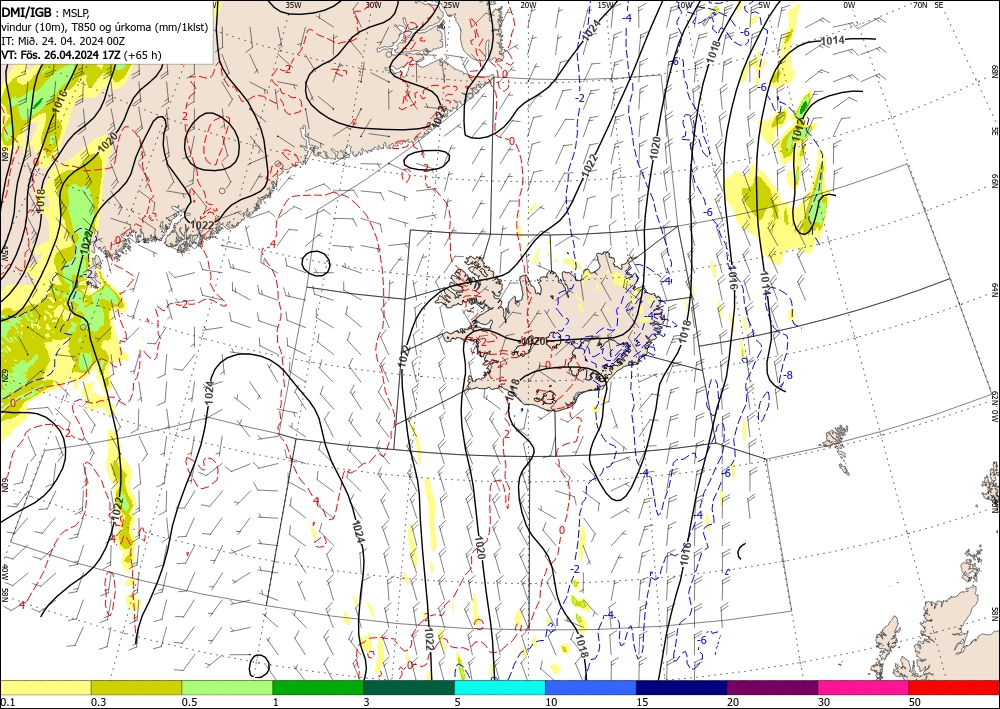Click the '0.3' legend scale value
Viewport: 1000px width, 709px height.
(x=98, y=702)
